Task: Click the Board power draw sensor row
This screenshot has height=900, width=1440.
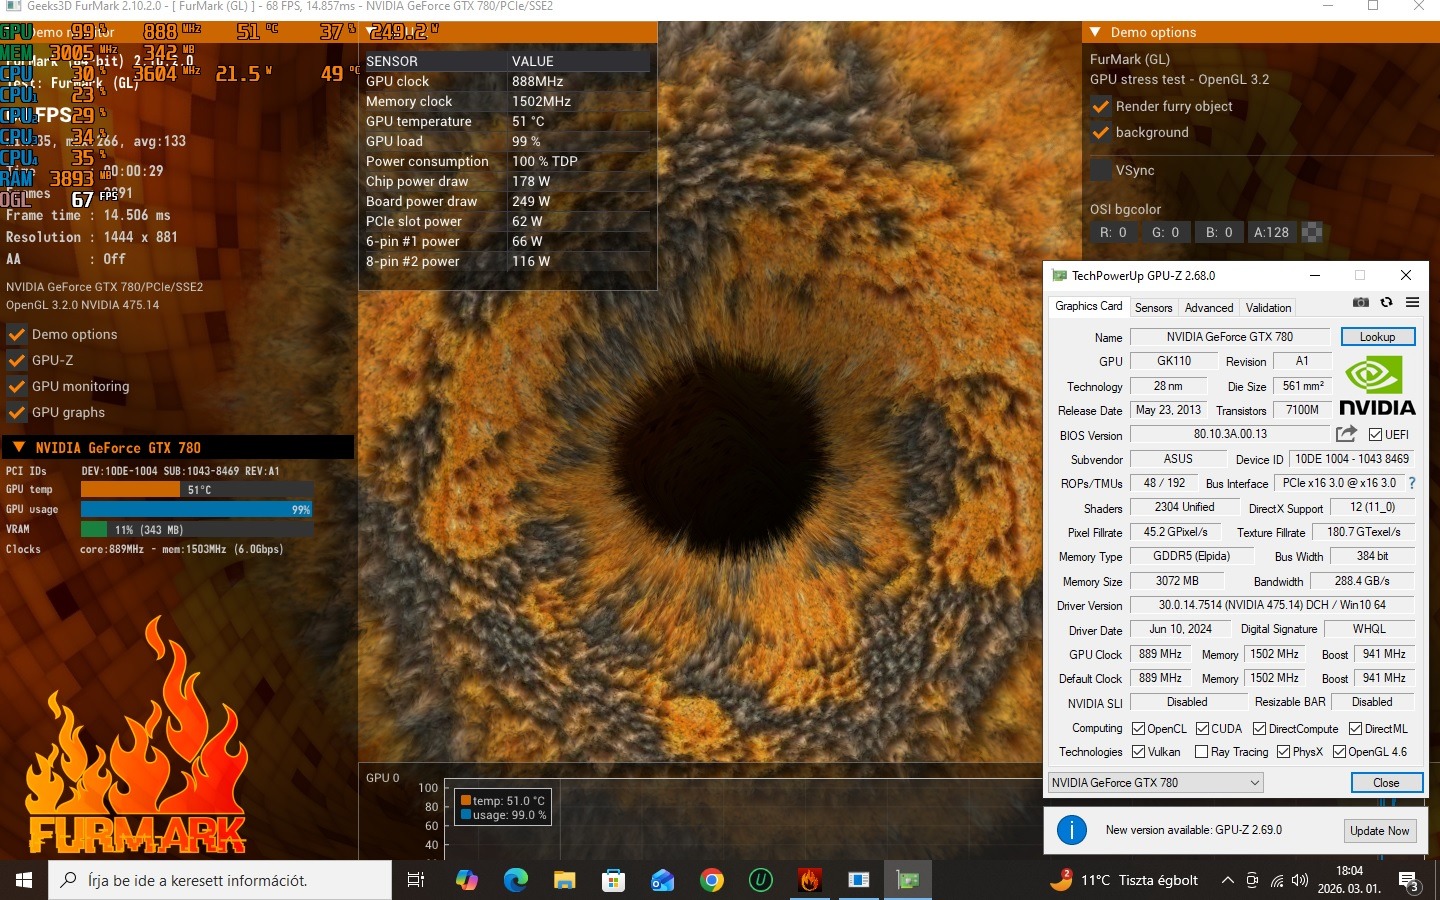Action: pyautogui.click(x=507, y=201)
